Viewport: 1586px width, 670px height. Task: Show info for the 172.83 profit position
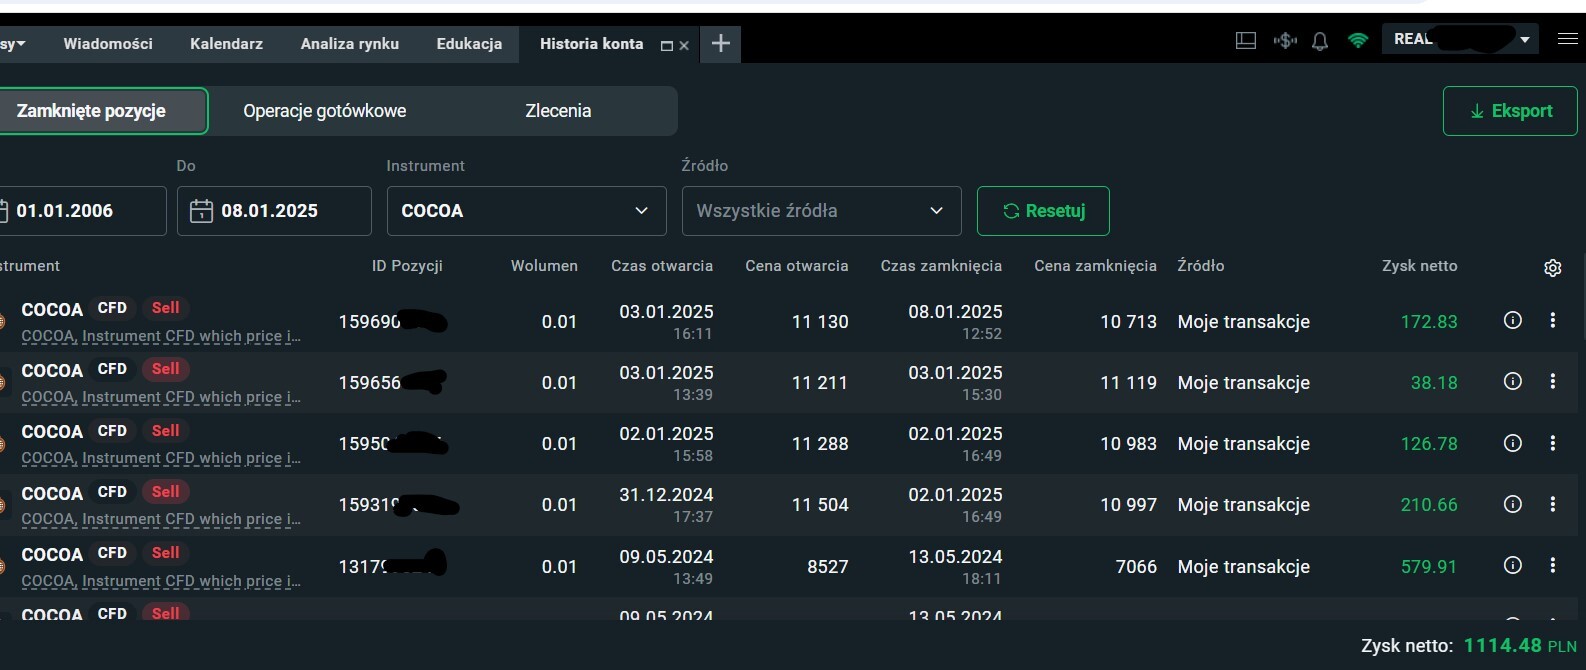coord(1512,320)
